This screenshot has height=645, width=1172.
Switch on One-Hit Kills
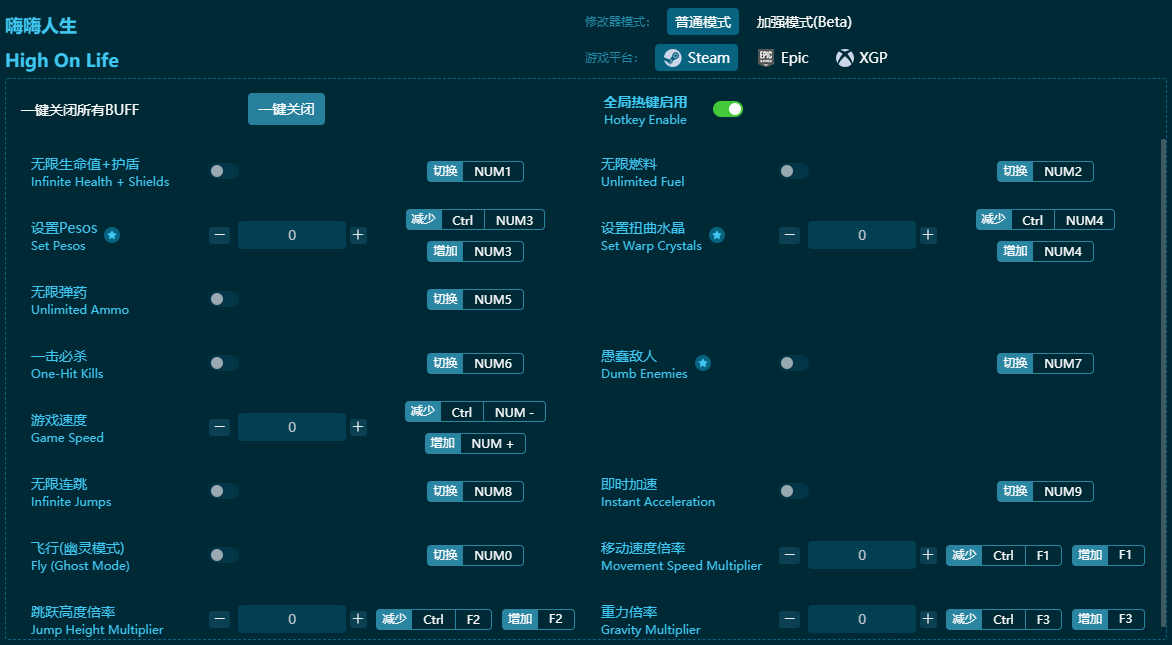click(x=223, y=363)
